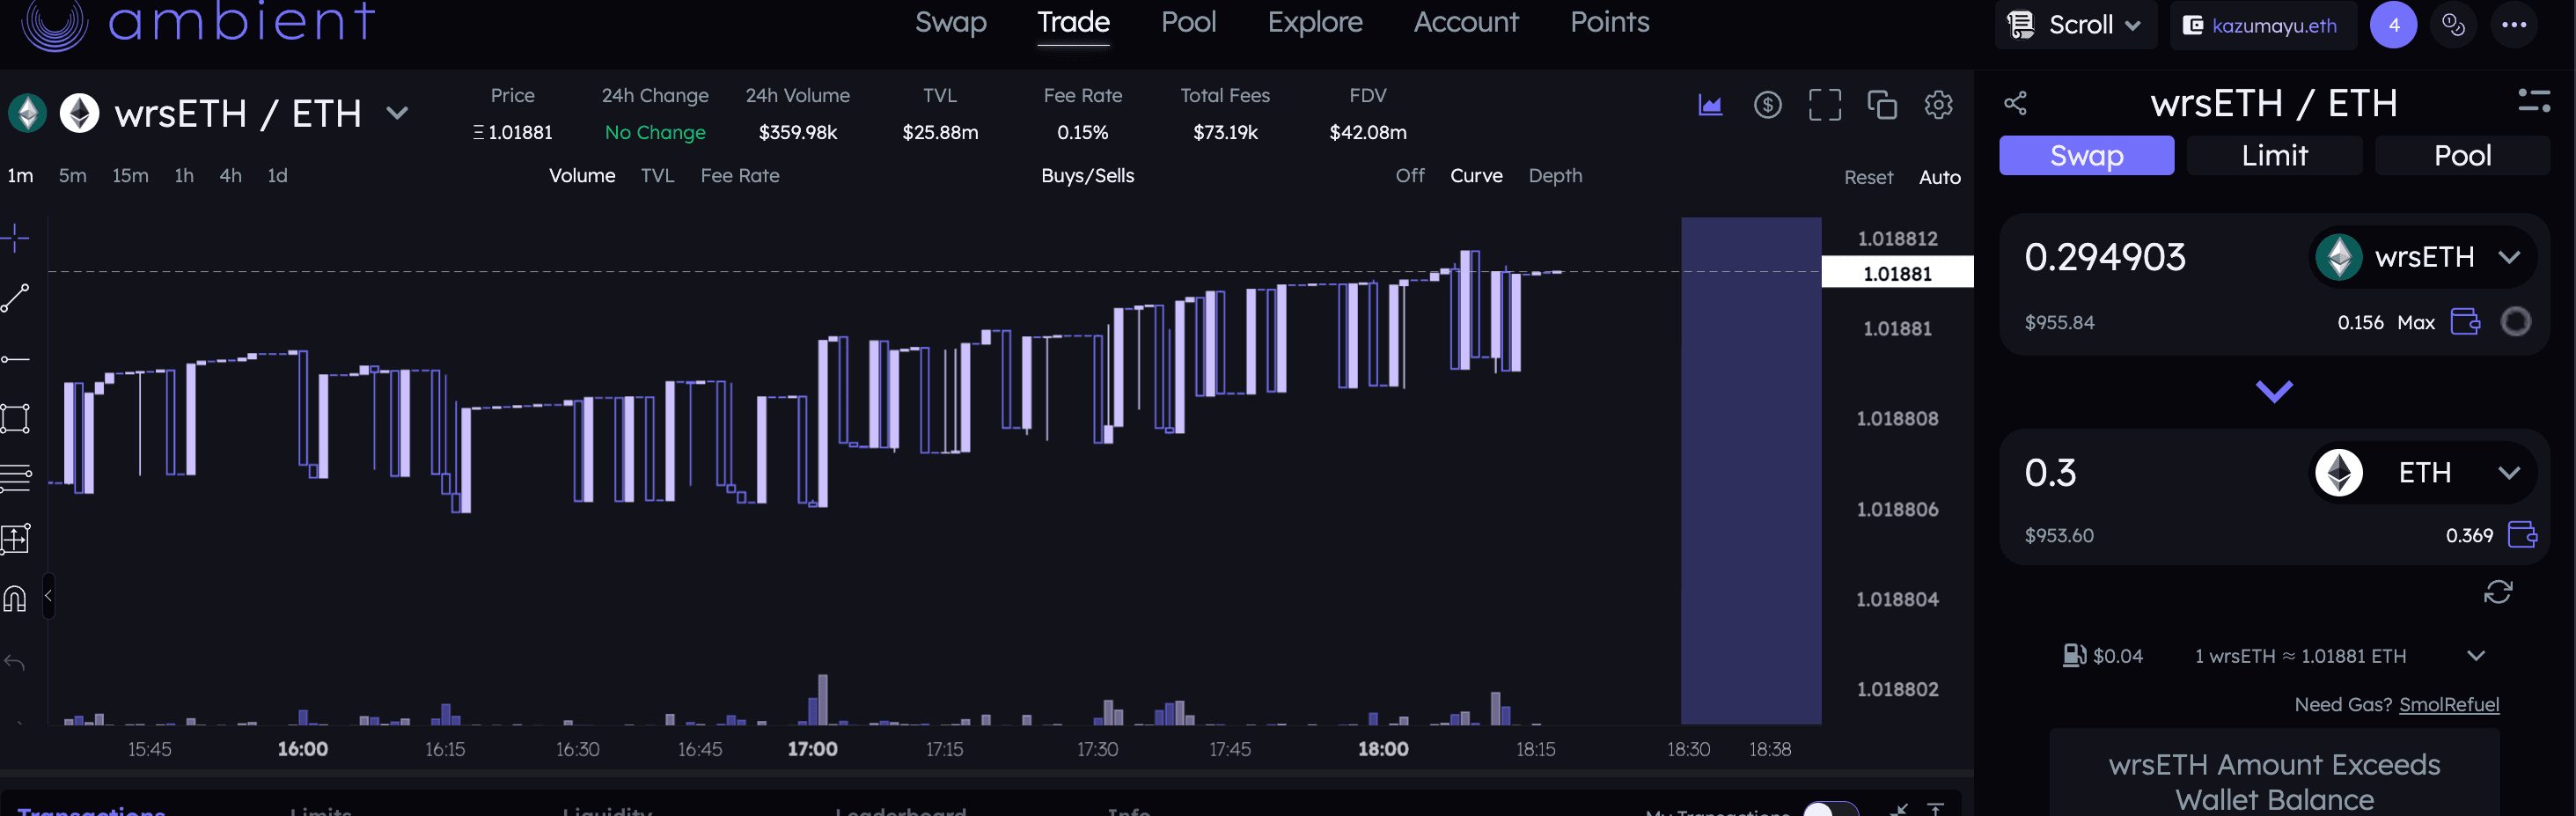
Task: Toggle the exchange balance circle icon
Action: point(2515,321)
